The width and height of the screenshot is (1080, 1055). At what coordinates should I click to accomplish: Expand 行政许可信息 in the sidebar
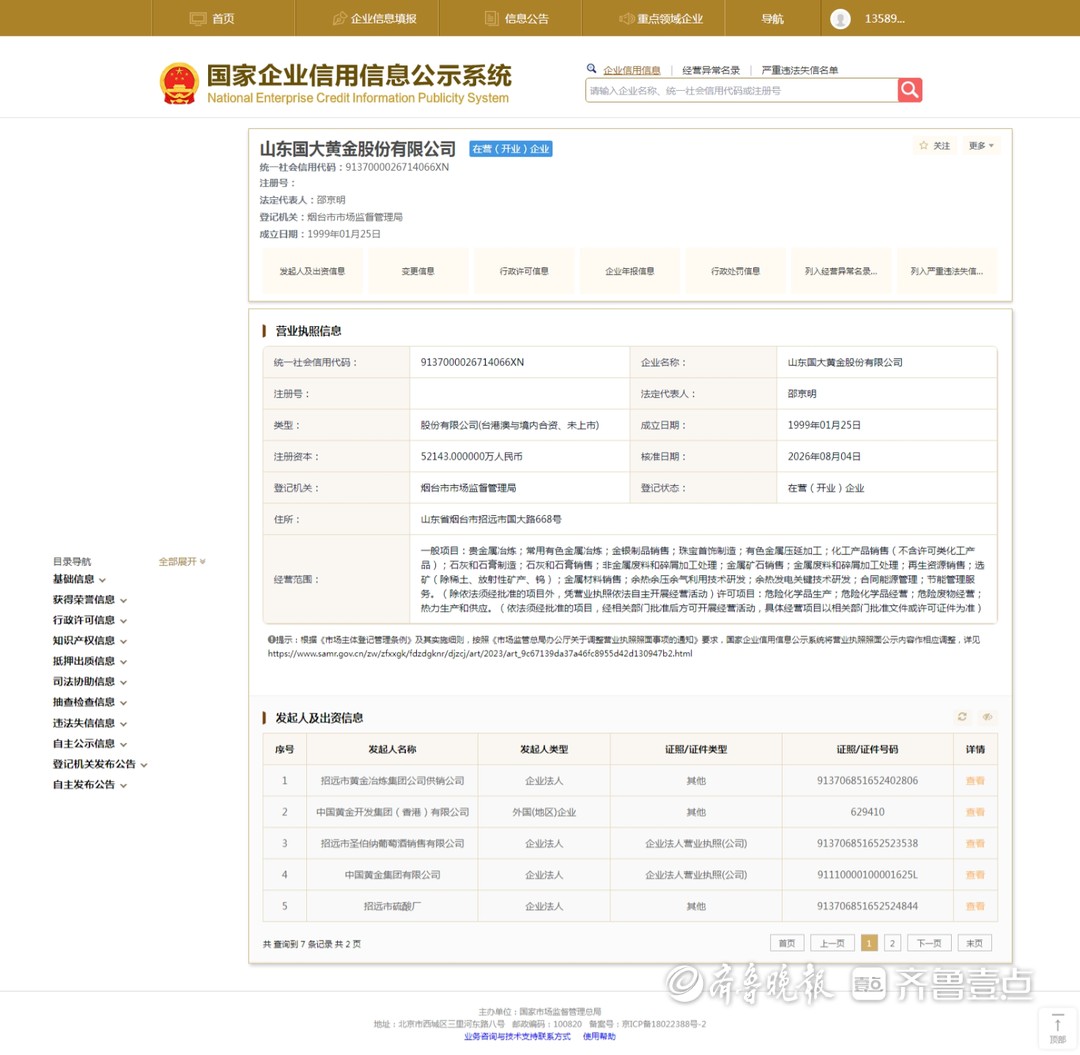click(90, 620)
